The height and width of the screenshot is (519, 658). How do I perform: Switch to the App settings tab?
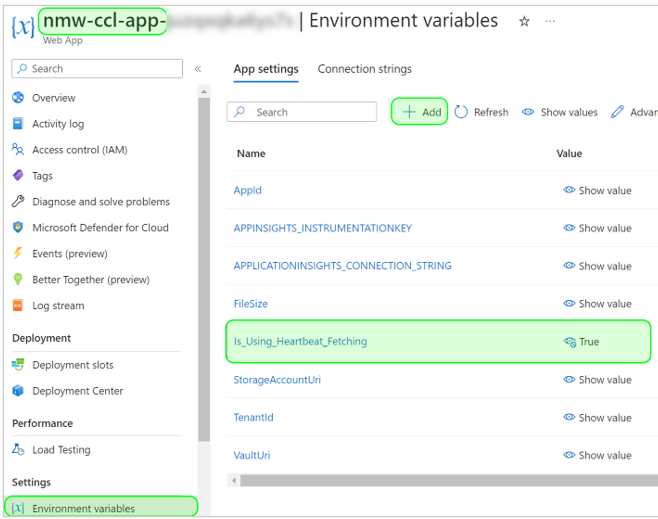point(266,69)
